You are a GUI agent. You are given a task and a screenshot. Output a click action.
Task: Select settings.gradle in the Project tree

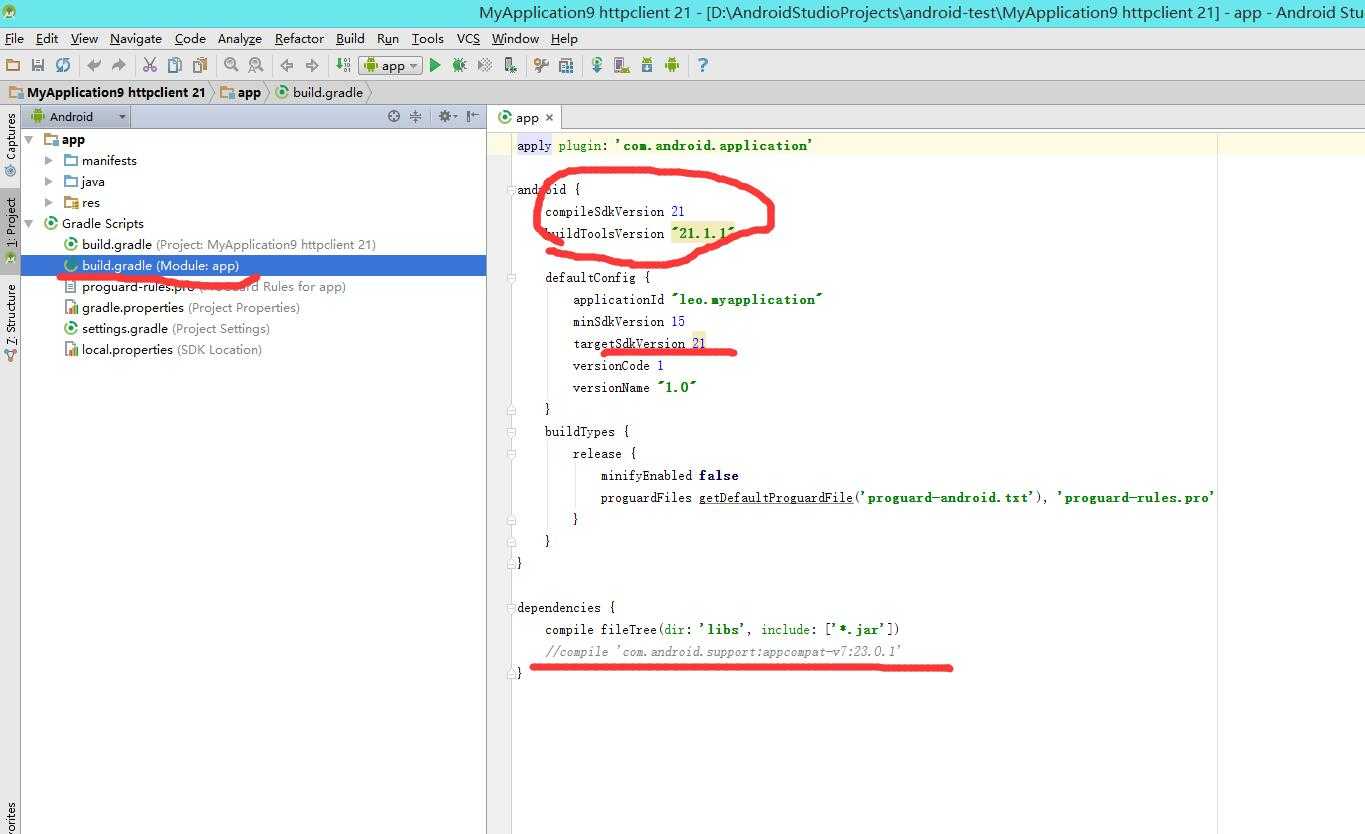click(x=166, y=328)
